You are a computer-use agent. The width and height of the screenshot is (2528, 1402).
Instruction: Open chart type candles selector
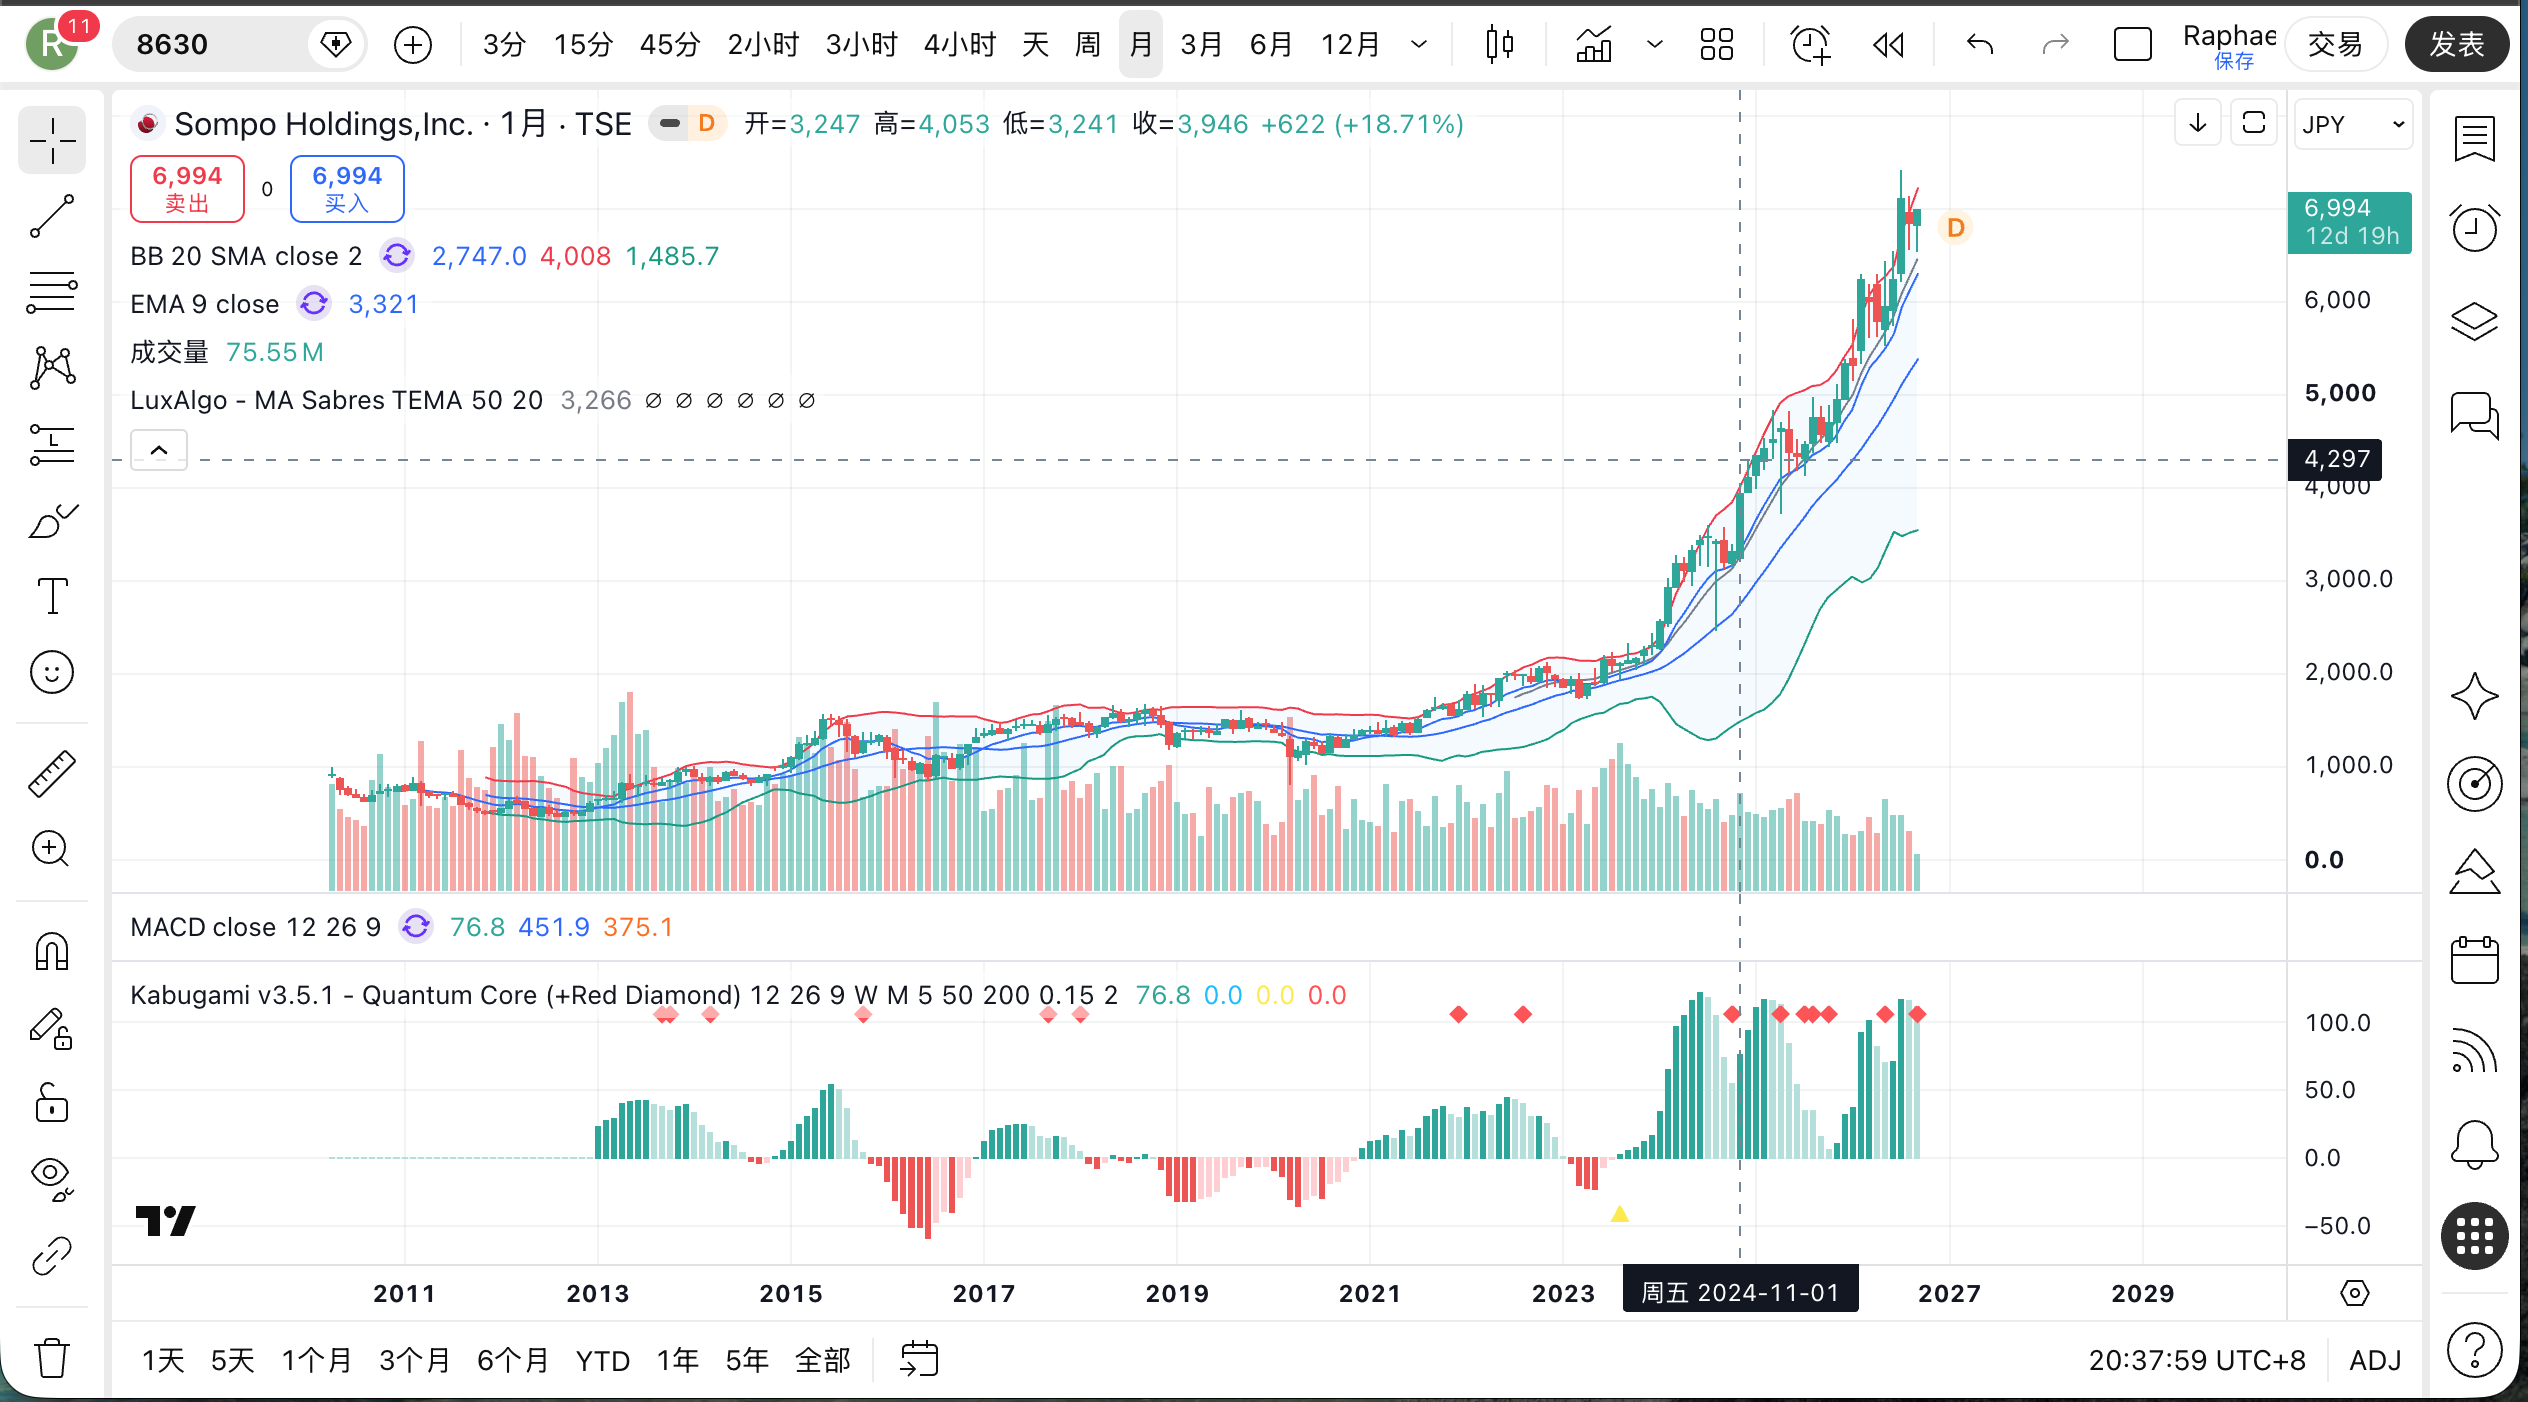coord(1499,44)
